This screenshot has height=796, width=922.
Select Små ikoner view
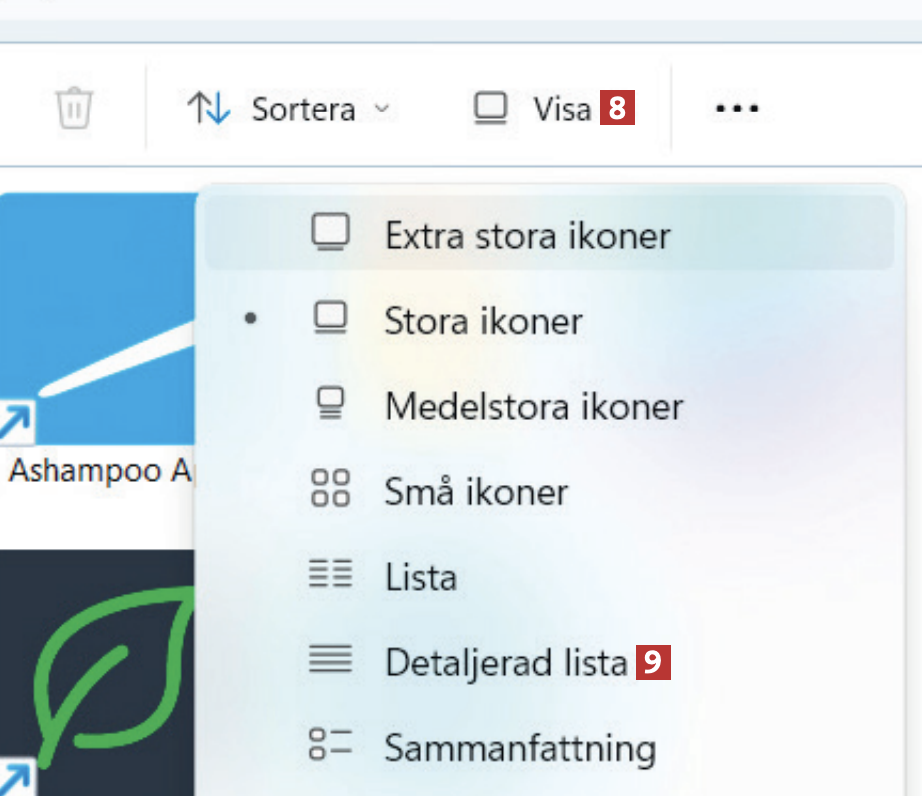pyautogui.click(x=549, y=491)
